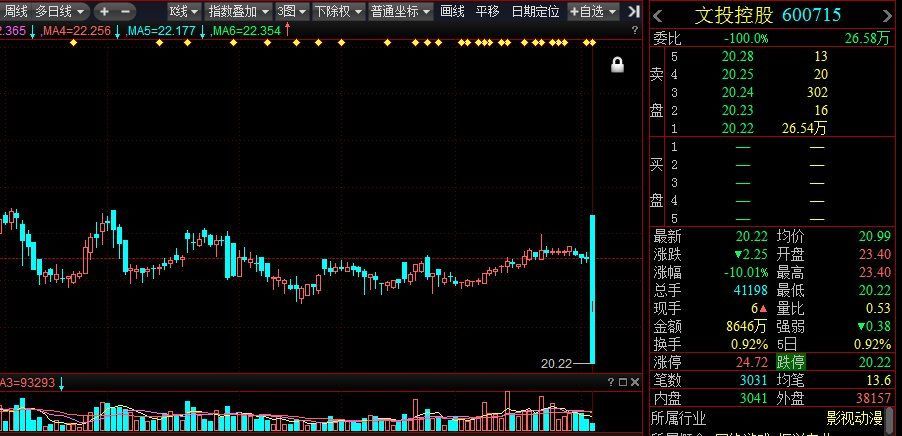
Task: Click the MA5=22.177 indicator label
Action: point(162,30)
